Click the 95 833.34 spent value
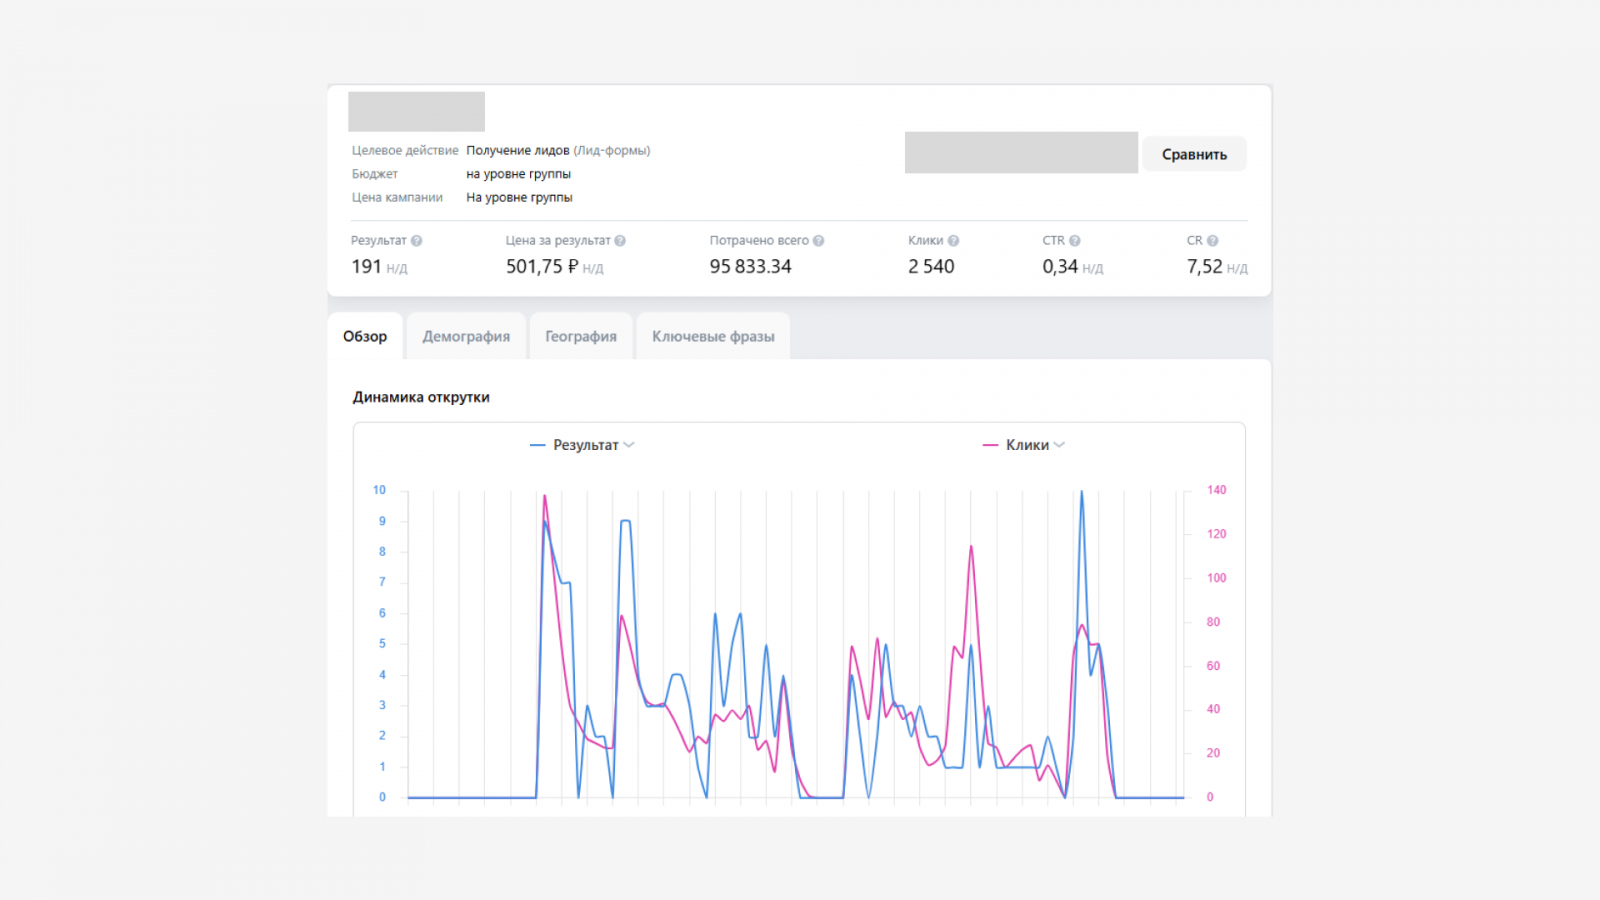The width and height of the screenshot is (1600, 900). coord(750,267)
